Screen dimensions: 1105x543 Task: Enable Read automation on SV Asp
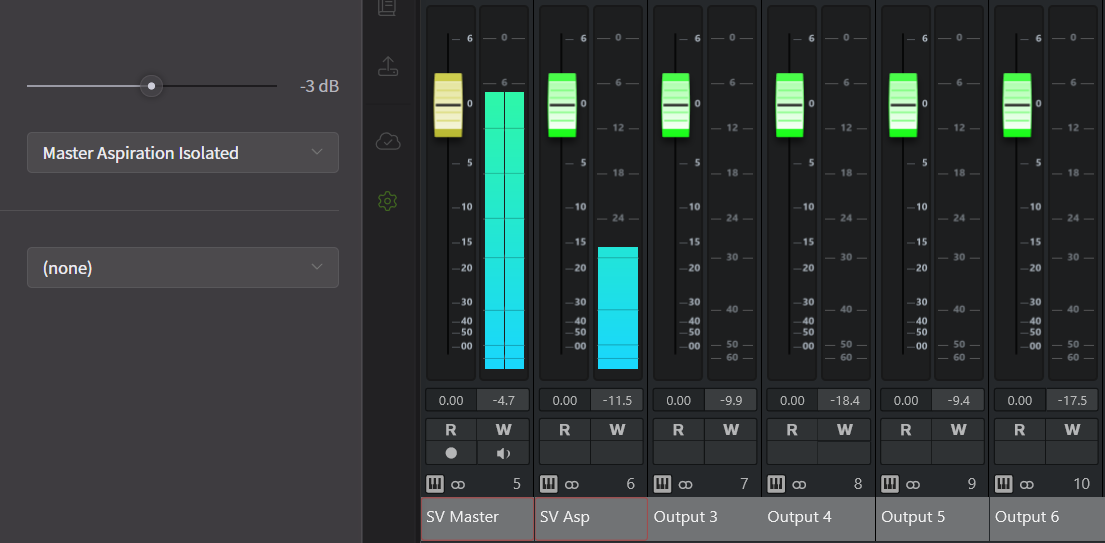[564, 430]
